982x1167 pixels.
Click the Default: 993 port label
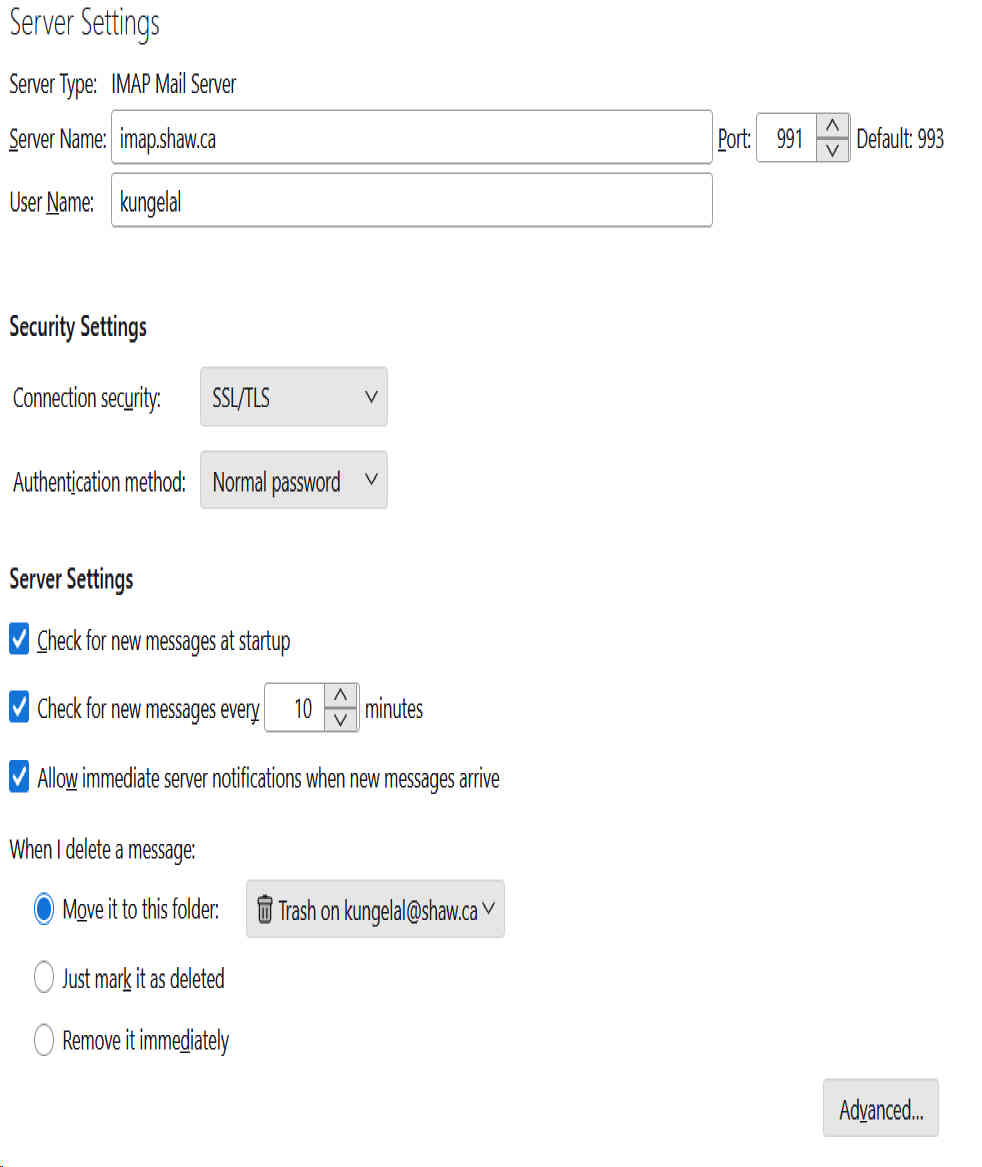900,139
